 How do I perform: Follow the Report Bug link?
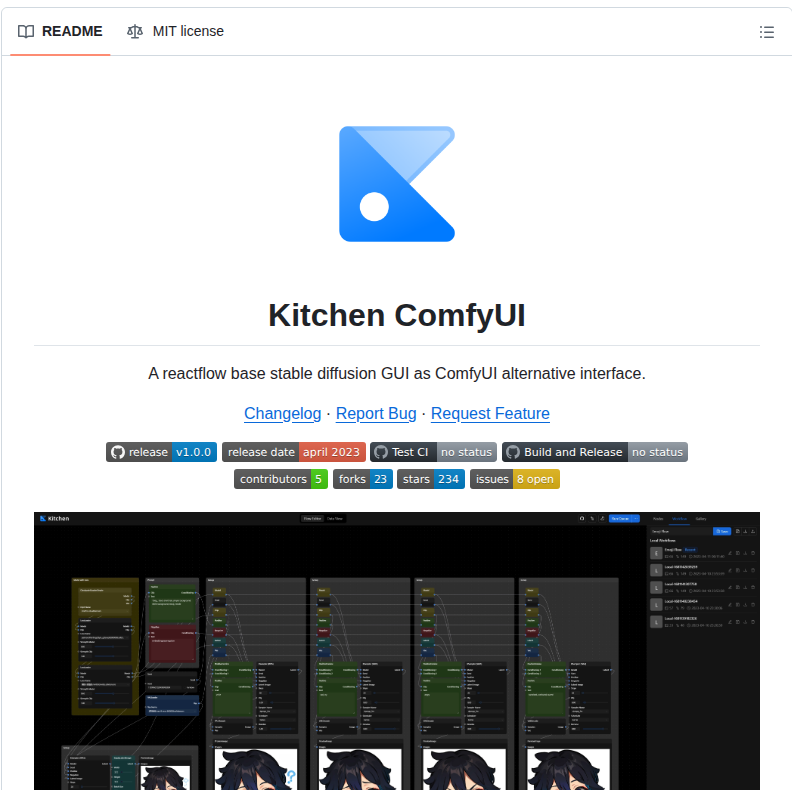[376, 413]
